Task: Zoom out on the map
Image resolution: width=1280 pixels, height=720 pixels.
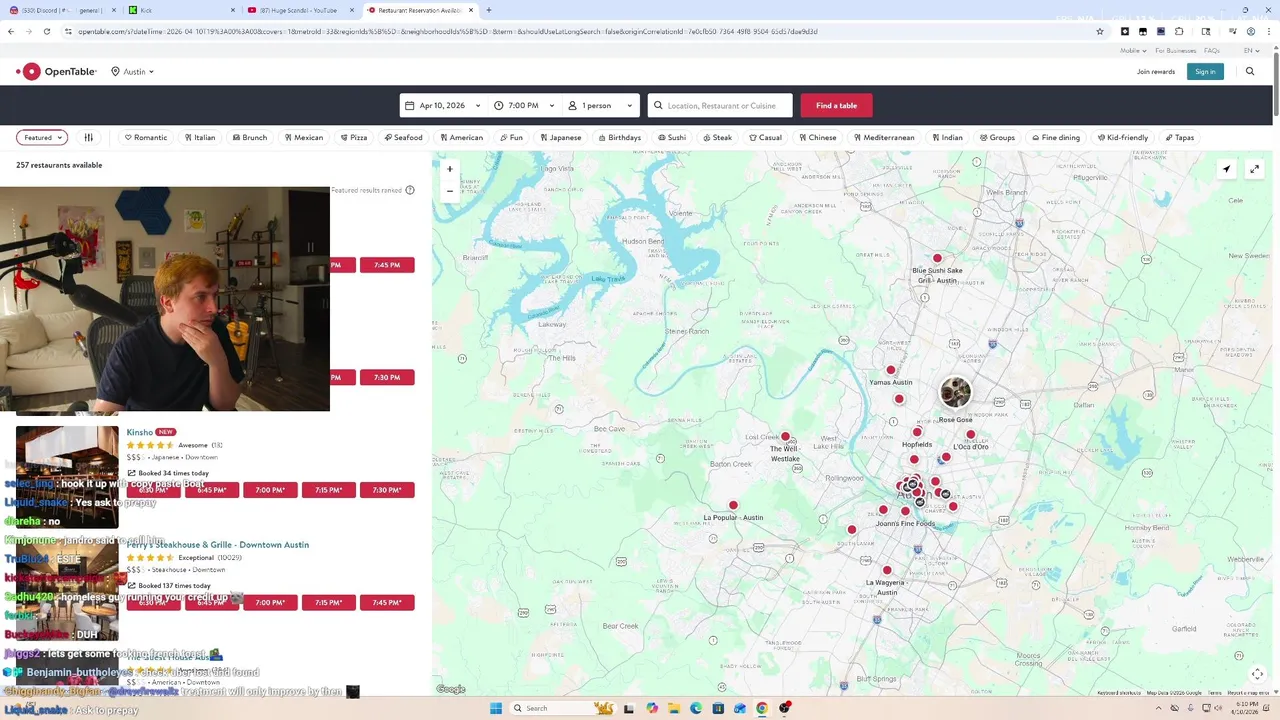Action: pos(450,190)
